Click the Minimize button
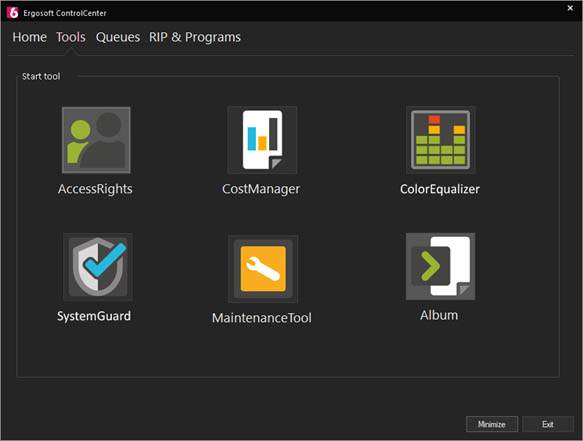This screenshot has height=441, width=583. [x=492, y=424]
